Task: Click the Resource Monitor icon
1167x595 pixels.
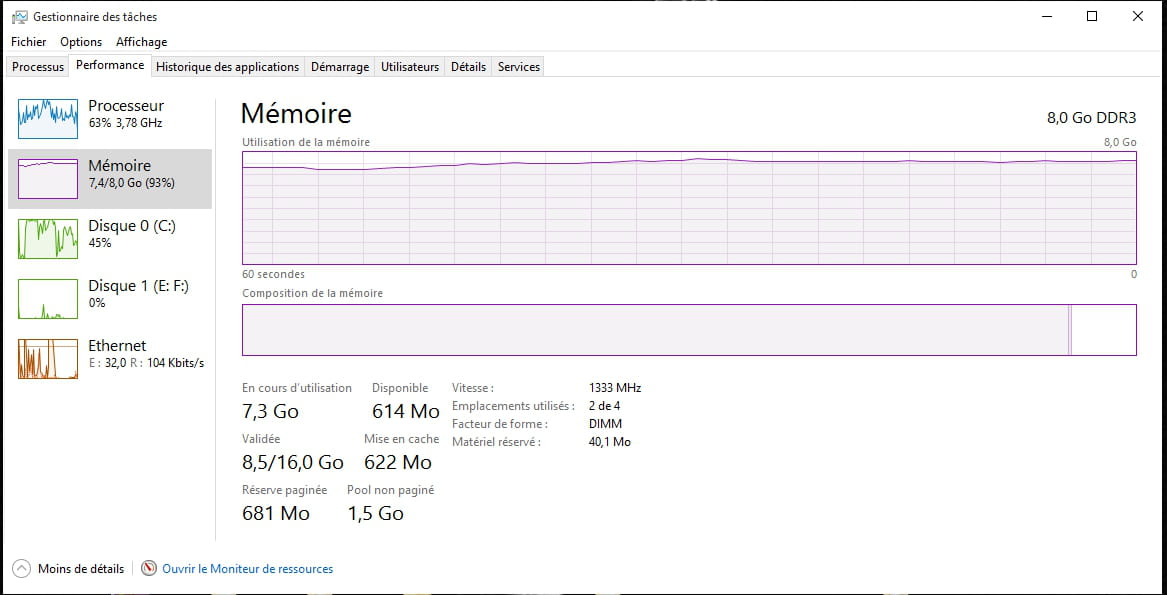Action: (x=149, y=568)
